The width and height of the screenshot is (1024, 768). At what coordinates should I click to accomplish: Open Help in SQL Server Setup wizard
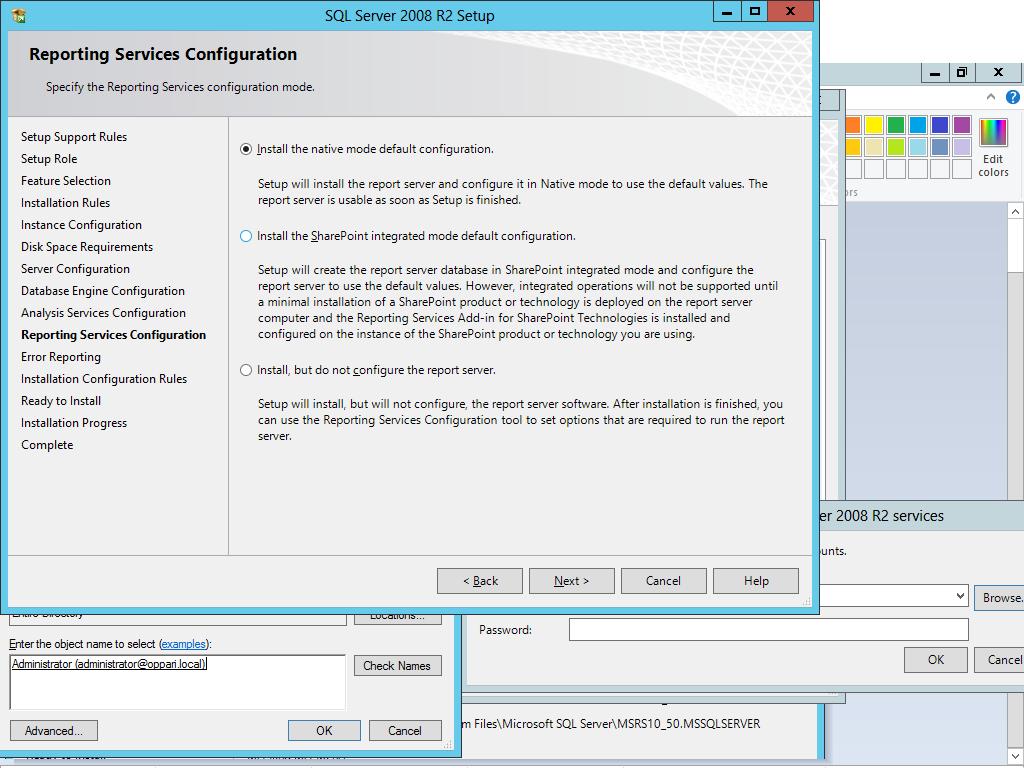pos(756,581)
